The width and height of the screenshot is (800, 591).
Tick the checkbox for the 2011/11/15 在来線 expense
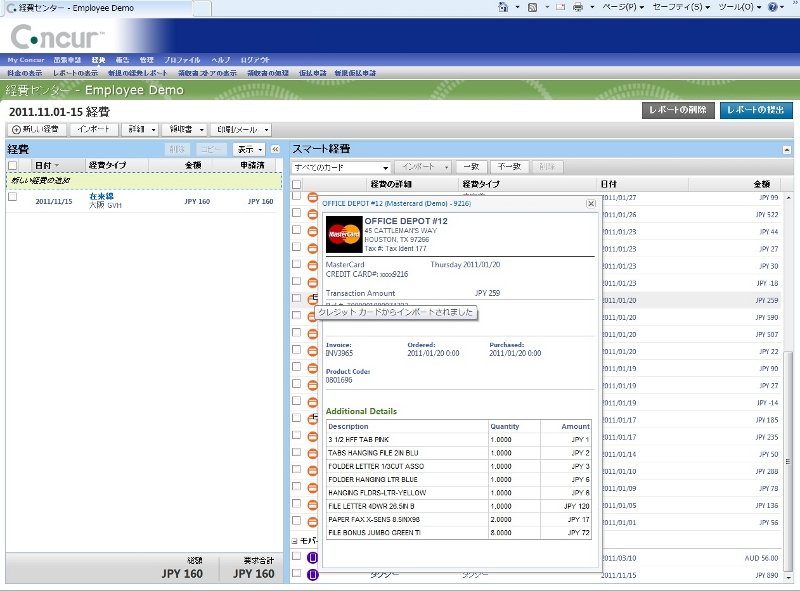tap(13, 197)
